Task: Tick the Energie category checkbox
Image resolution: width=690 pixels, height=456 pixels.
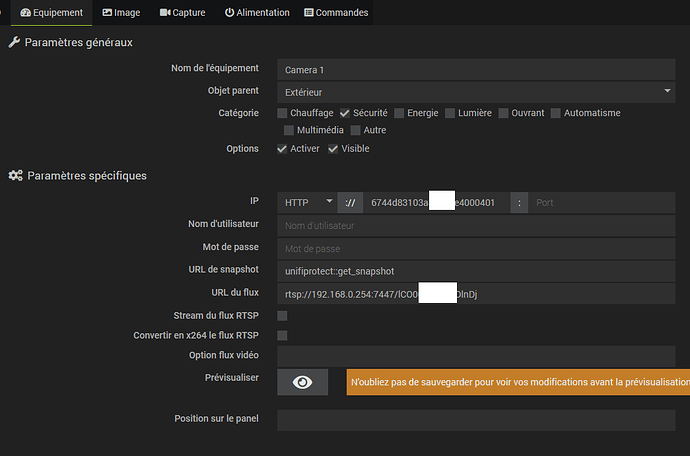Action: pyautogui.click(x=399, y=113)
